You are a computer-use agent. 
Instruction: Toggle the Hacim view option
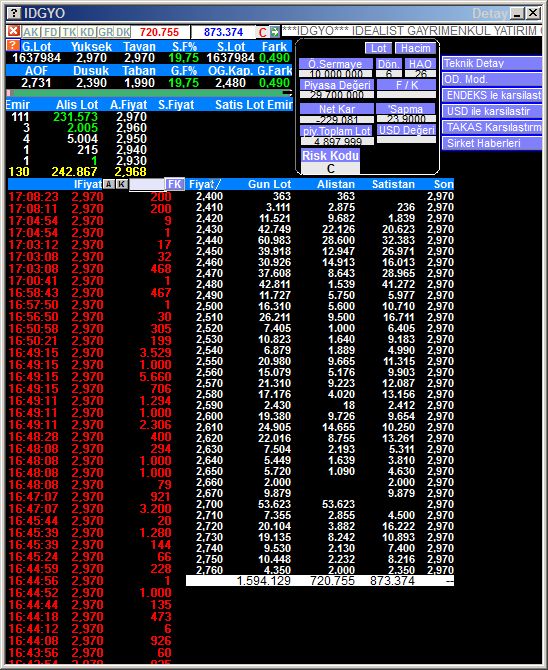(415, 48)
